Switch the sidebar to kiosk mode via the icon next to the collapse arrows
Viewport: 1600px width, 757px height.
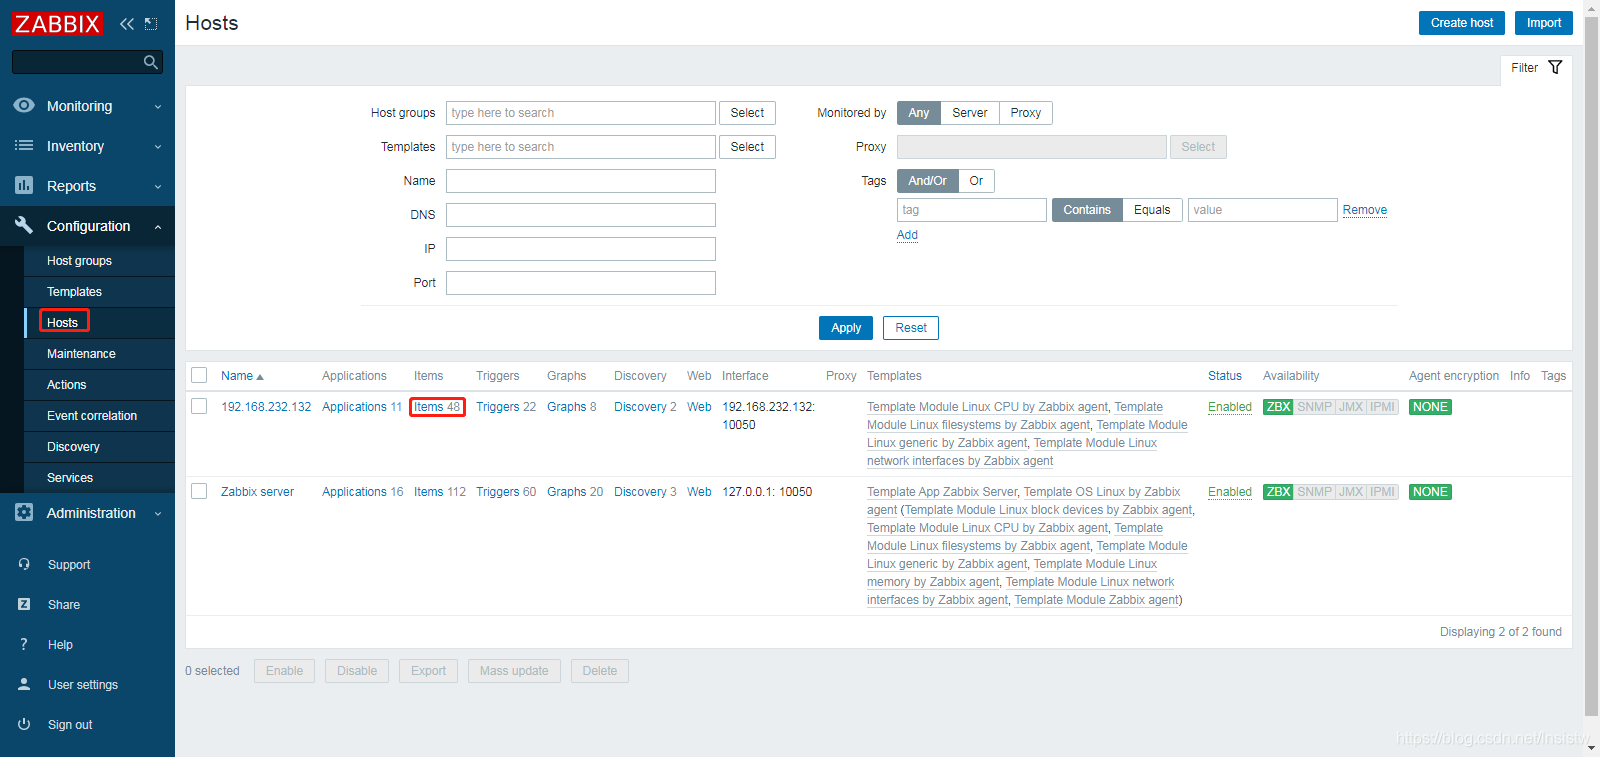click(x=151, y=23)
